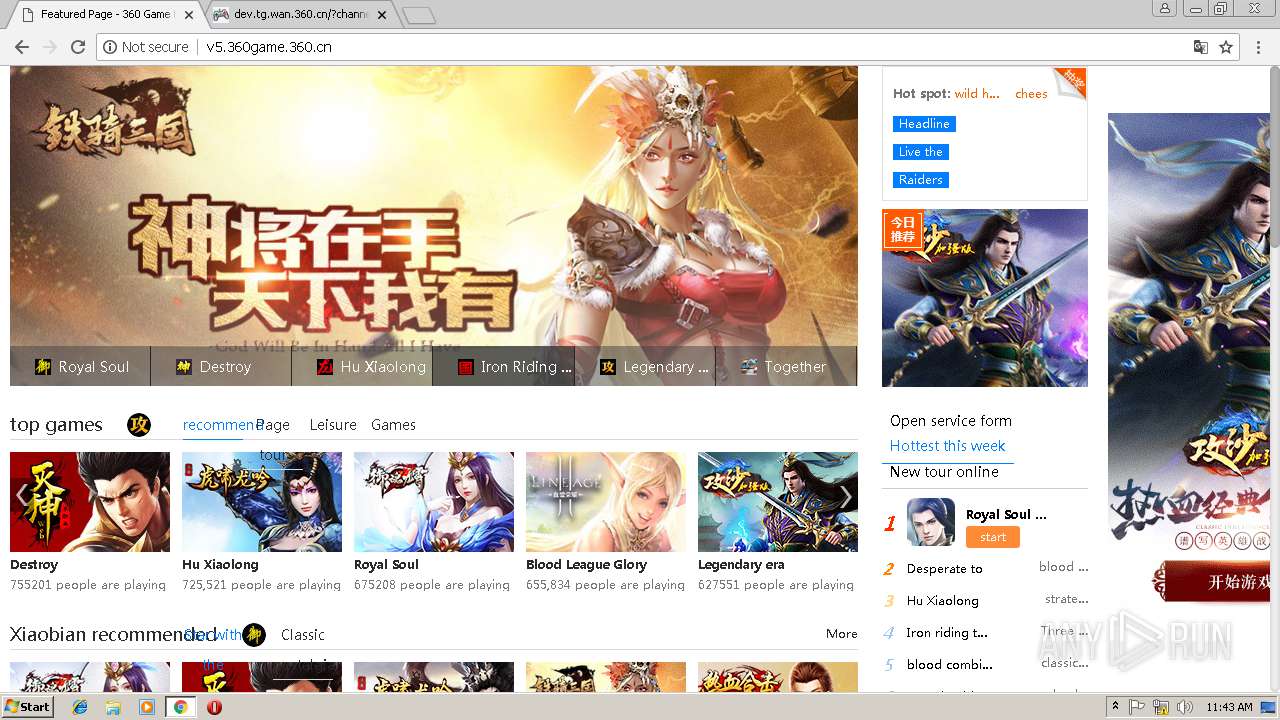This screenshot has height=720, width=1280.
Task: Click the round icon beside Xiaobian recommended
Action: [254, 635]
